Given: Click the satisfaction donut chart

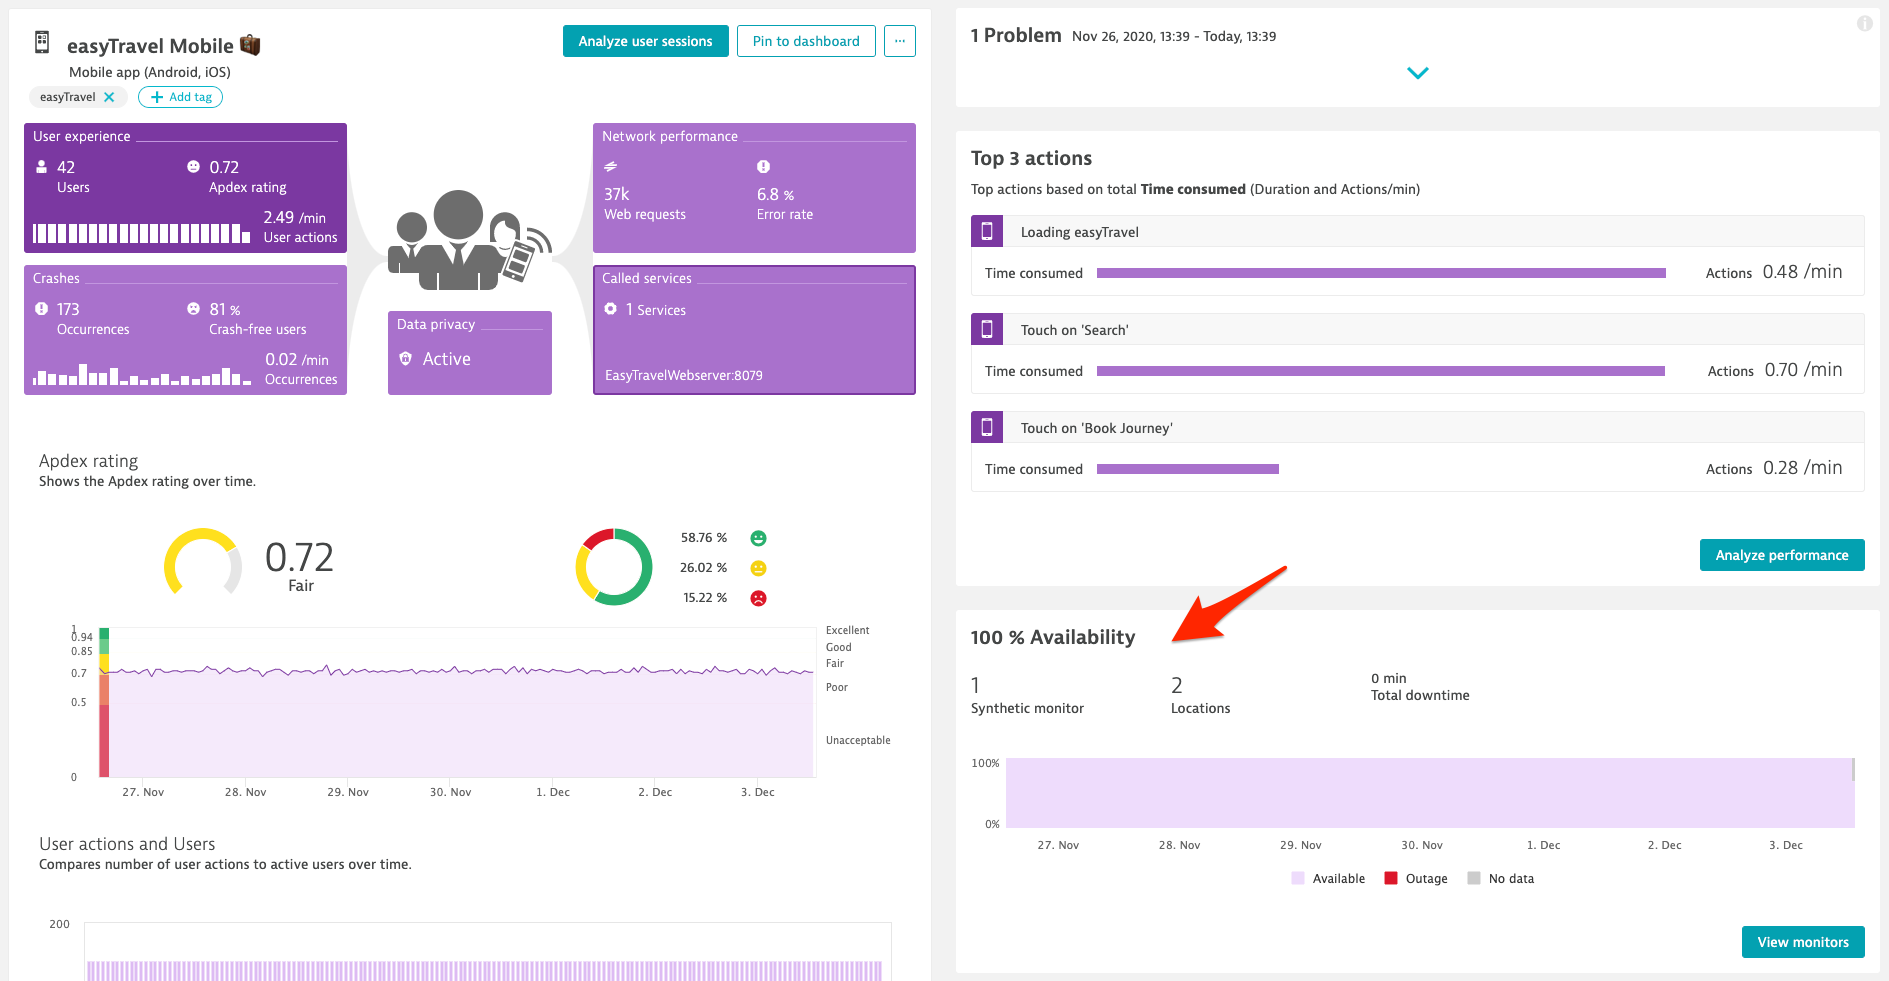Looking at the screenshot, I should 614,567.
